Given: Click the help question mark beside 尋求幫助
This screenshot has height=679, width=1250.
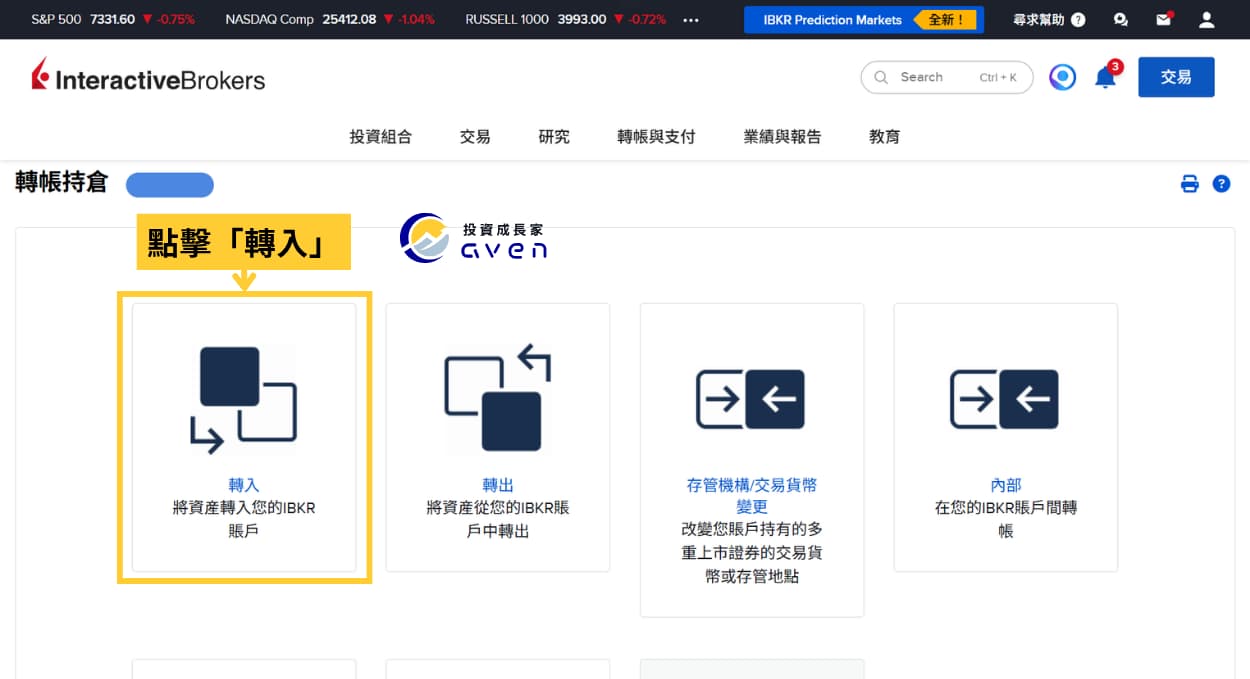Looking at the screenshot, I should click(1078, 19).
